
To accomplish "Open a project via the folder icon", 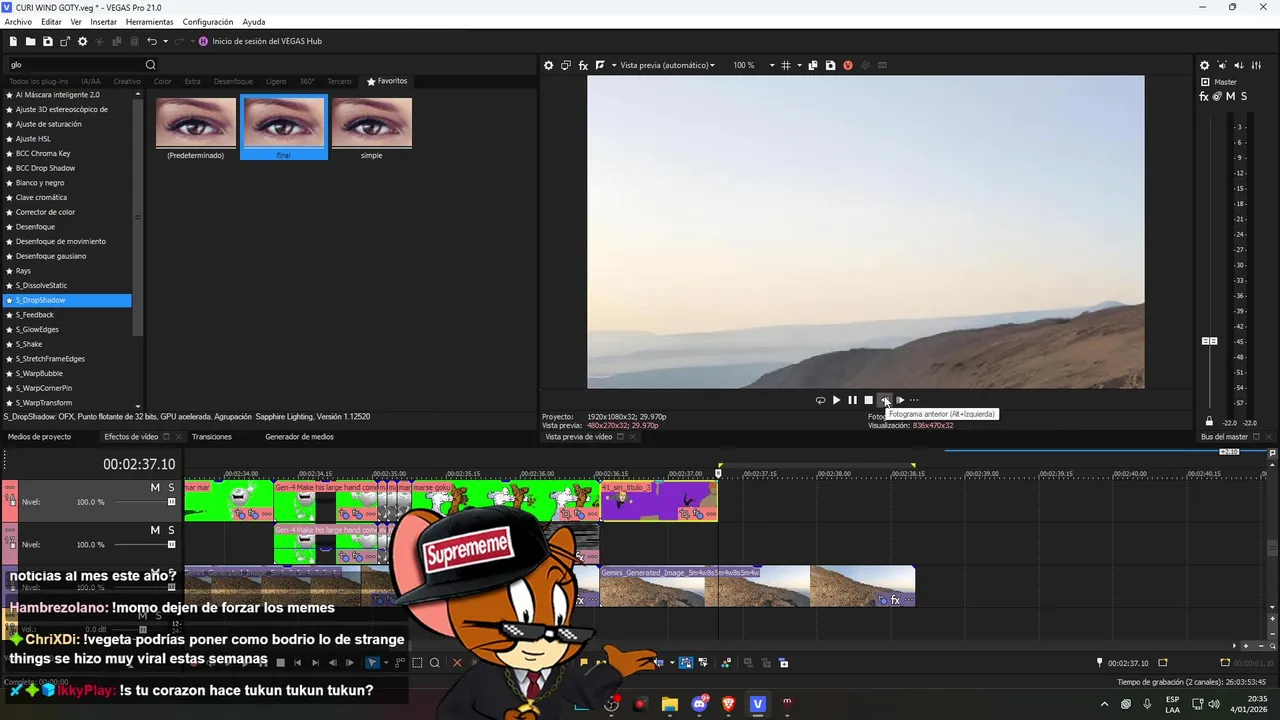I will pyautogui.click(x=30, y=41).
